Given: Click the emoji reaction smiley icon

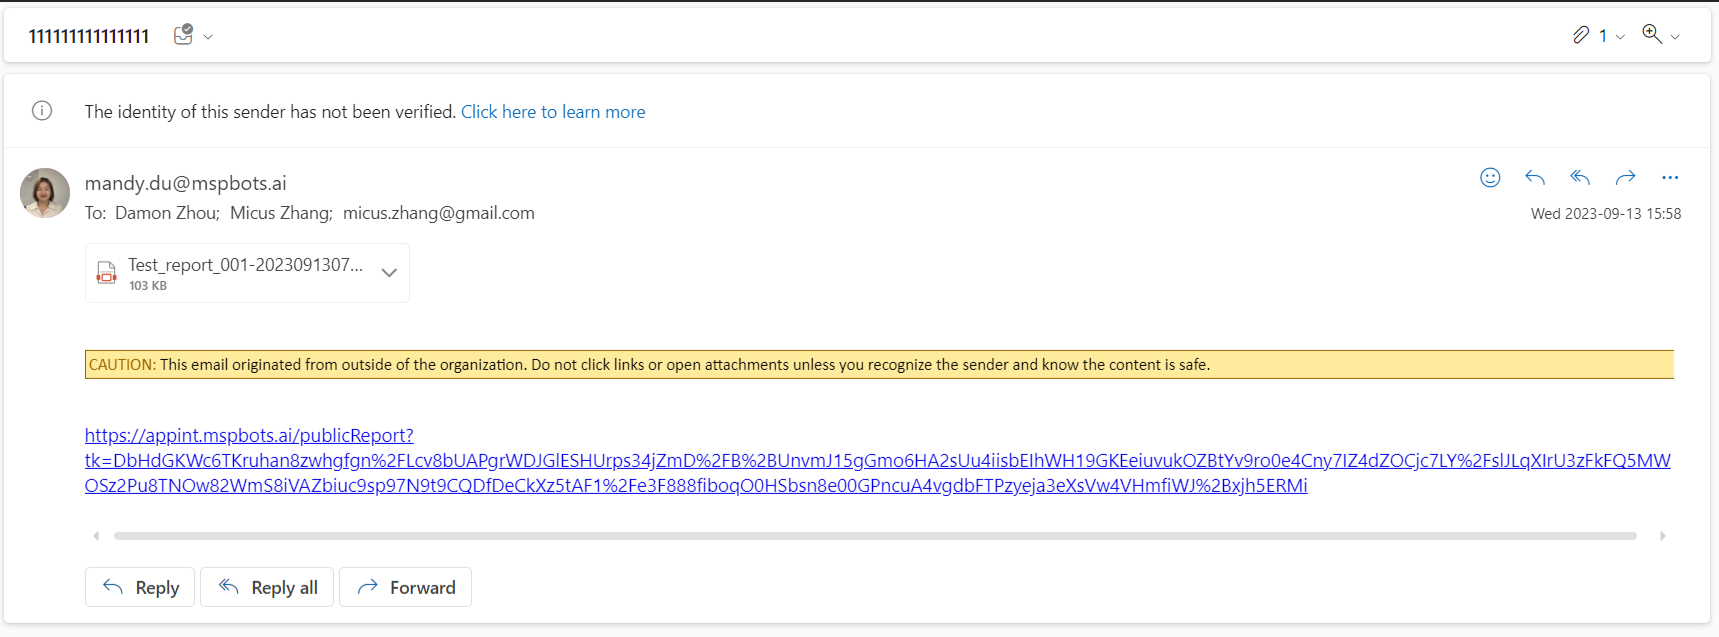Looking at the screenshot, I should click(x=1490, y=178).
